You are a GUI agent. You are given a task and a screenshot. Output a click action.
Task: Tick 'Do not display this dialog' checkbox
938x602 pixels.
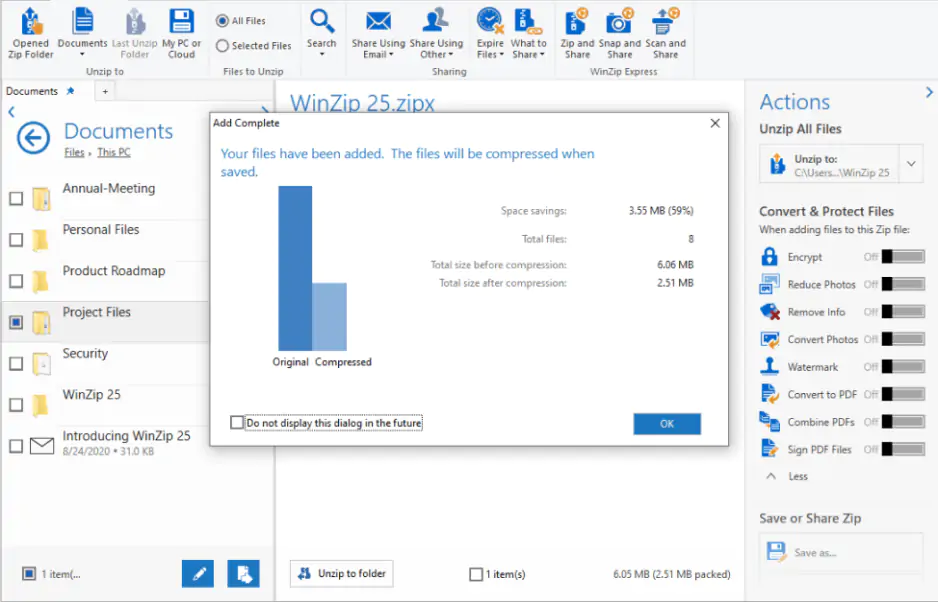(x=237, y=423)
